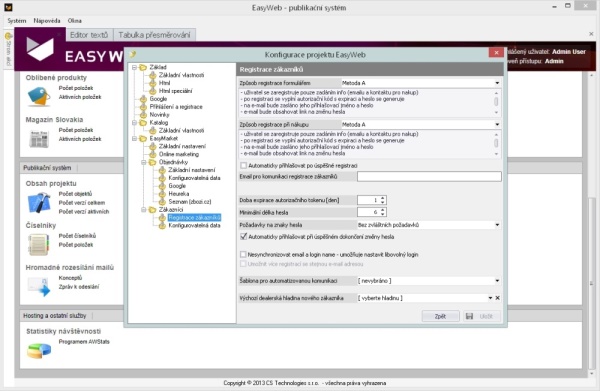
Task: Click the first registration description scrollbar
Action: pyautogui.click(x=497, y=102)
